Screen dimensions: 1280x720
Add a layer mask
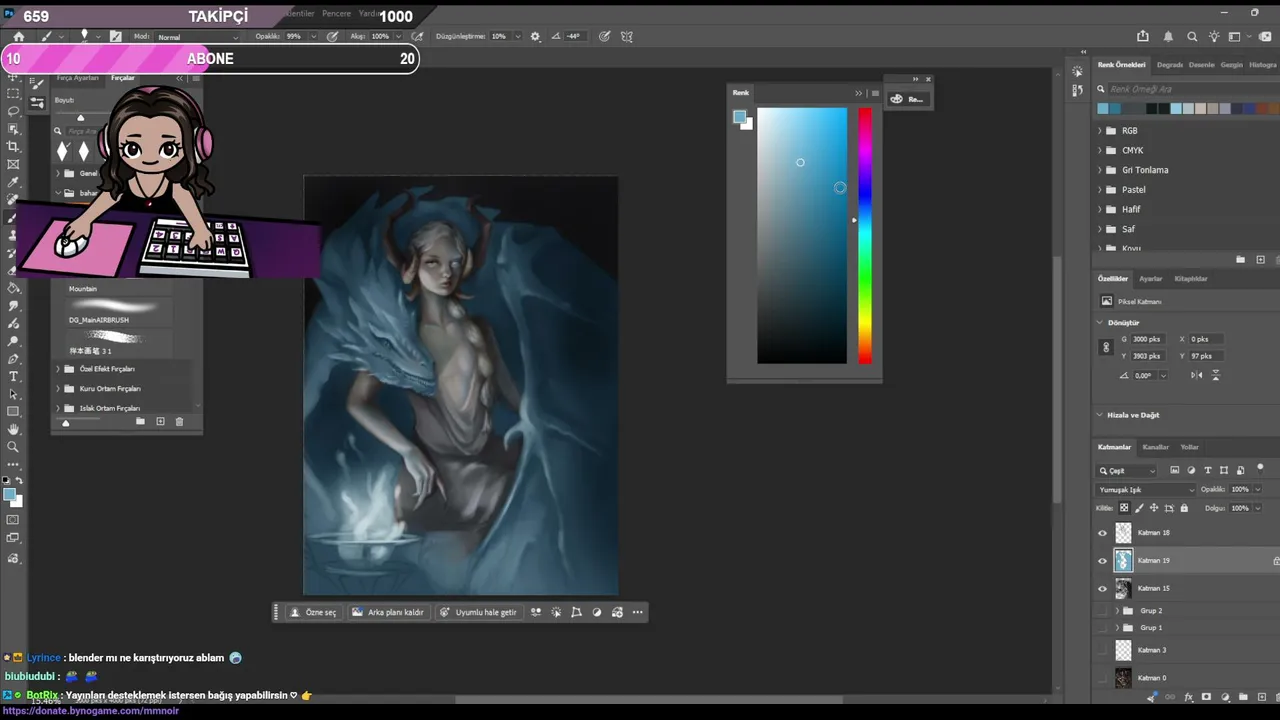coord(1206,697)
